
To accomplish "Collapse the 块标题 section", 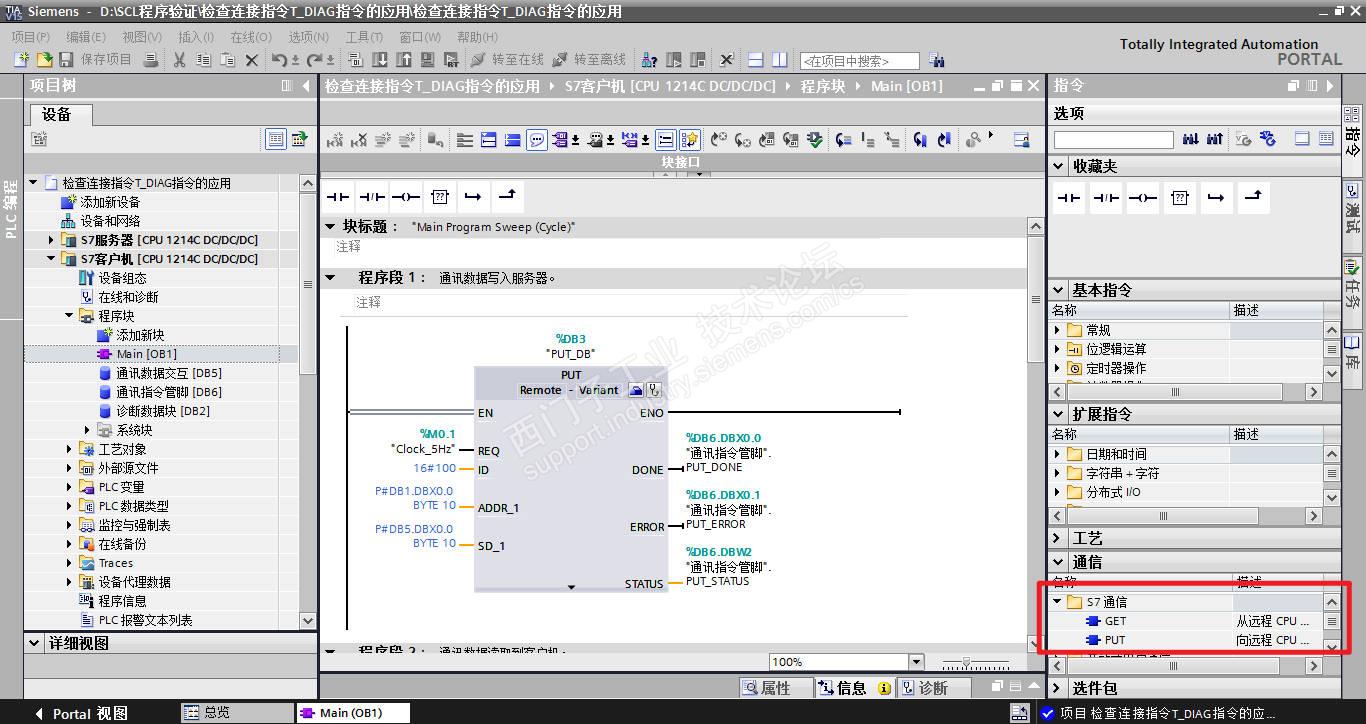I will pos(330,227).
